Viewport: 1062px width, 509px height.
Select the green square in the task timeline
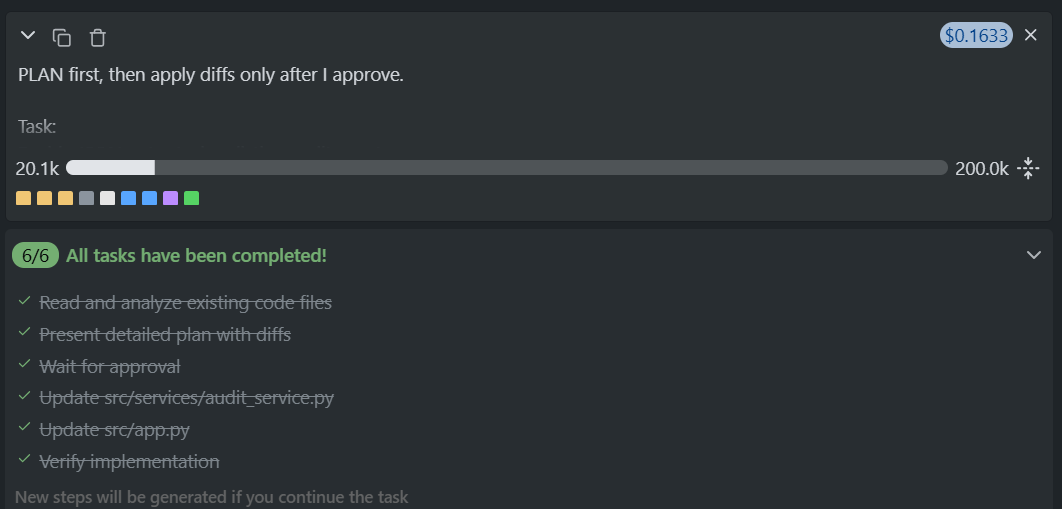point(191,198)
